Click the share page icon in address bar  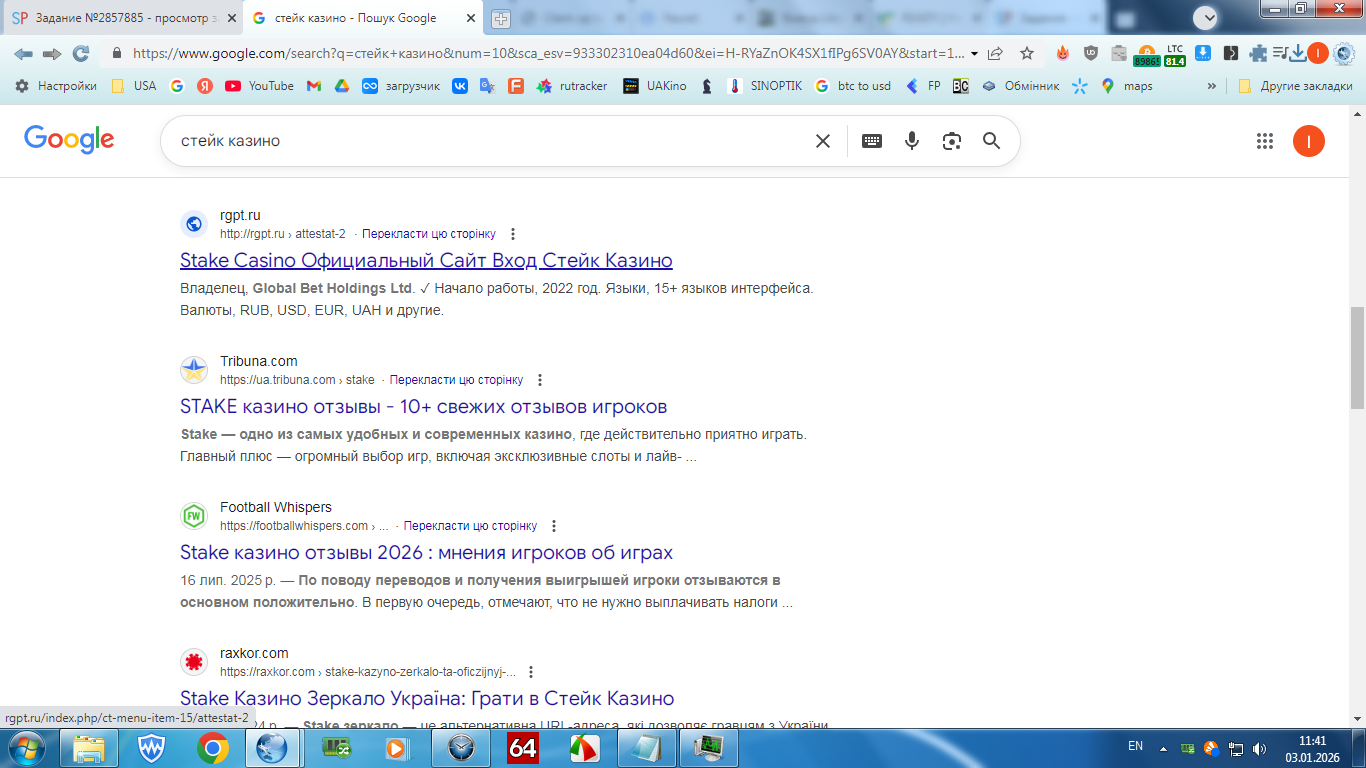(995, 54)
